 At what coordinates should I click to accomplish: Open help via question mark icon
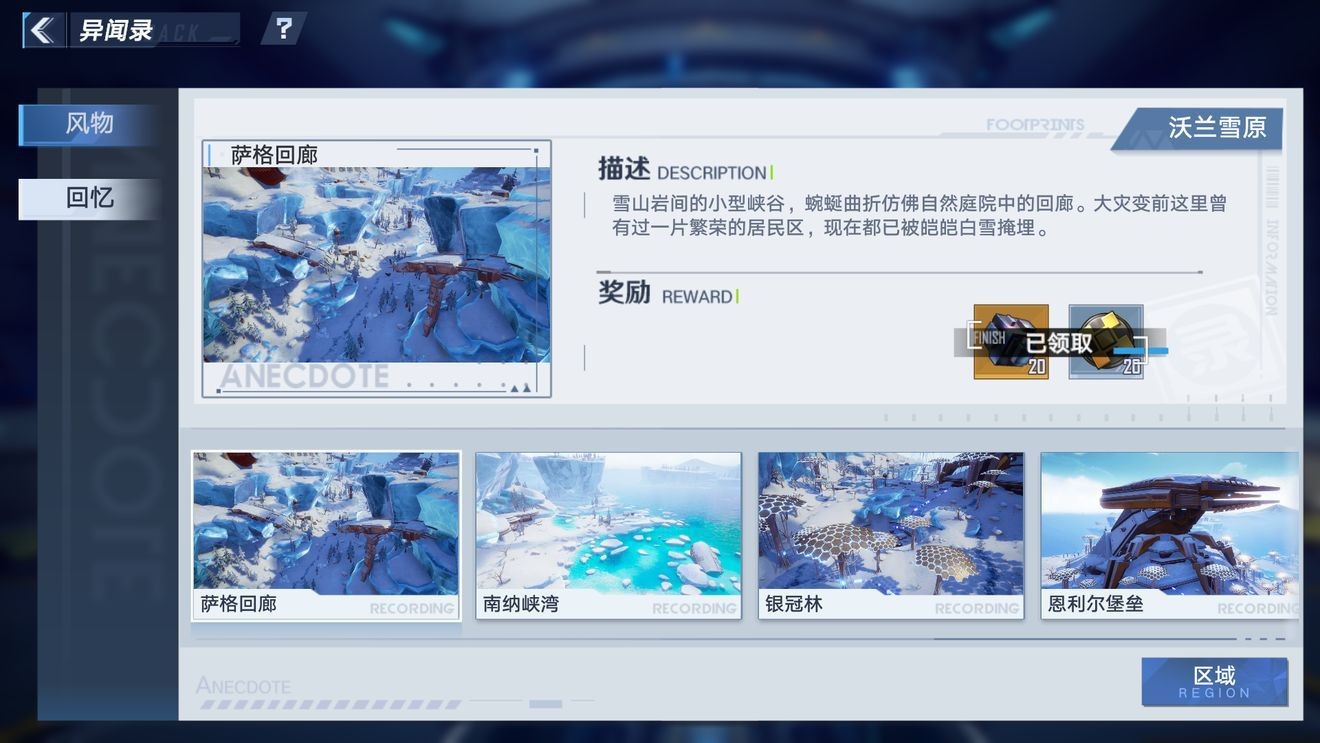284,29
